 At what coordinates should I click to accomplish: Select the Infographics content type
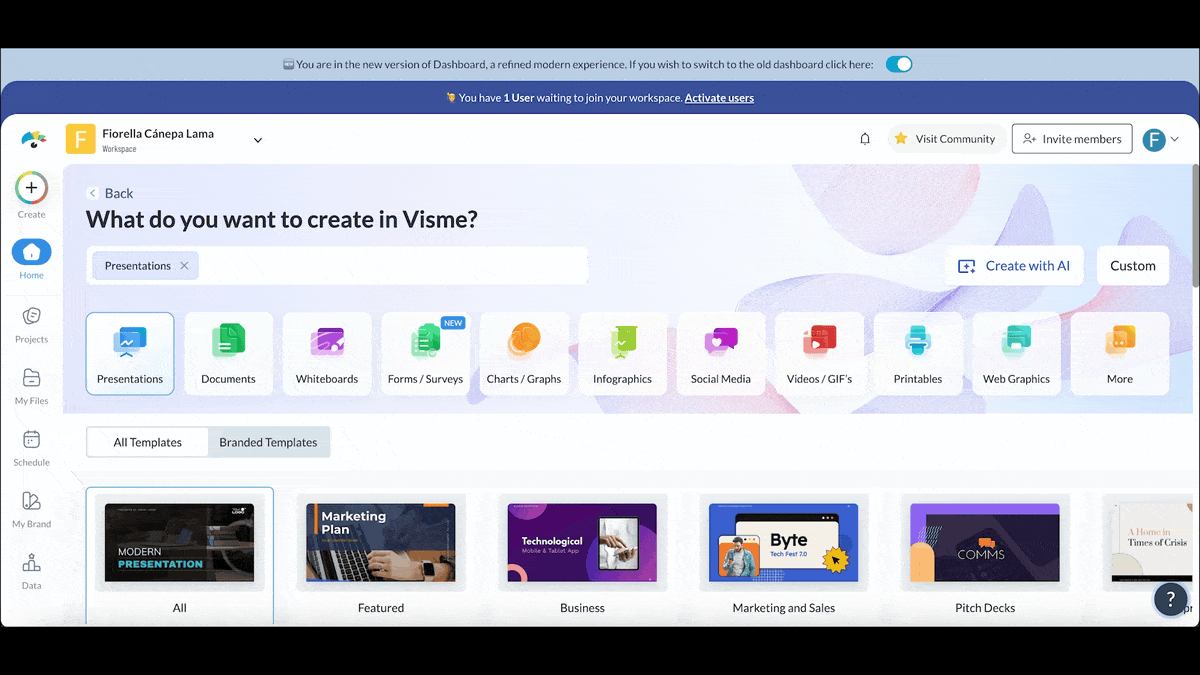[x=622, y=352]
